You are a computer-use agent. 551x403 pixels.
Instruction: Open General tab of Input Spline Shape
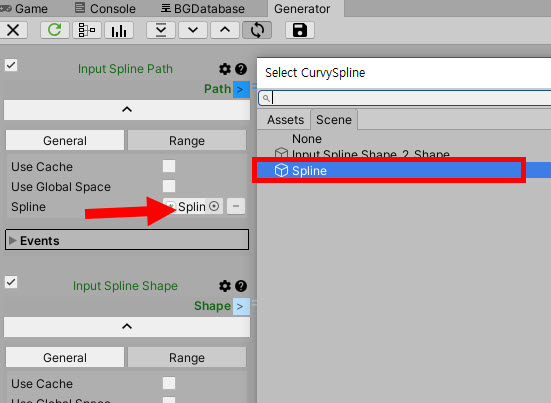click(x=65, y=358)
